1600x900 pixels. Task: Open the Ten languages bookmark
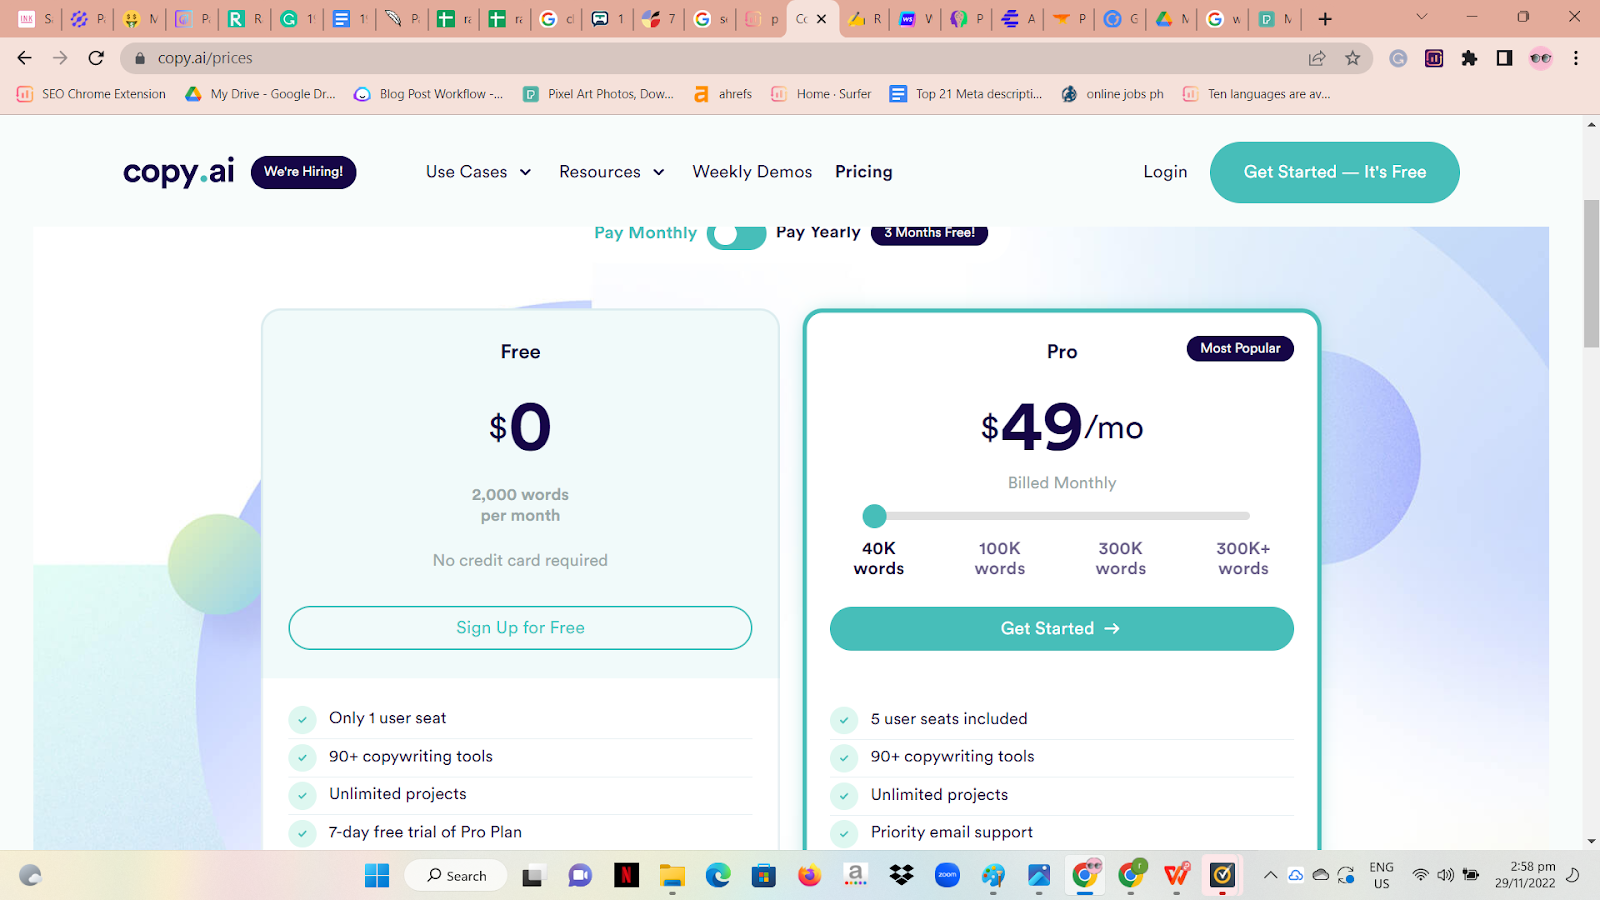pyautogui.click(x=1256, y=94)
